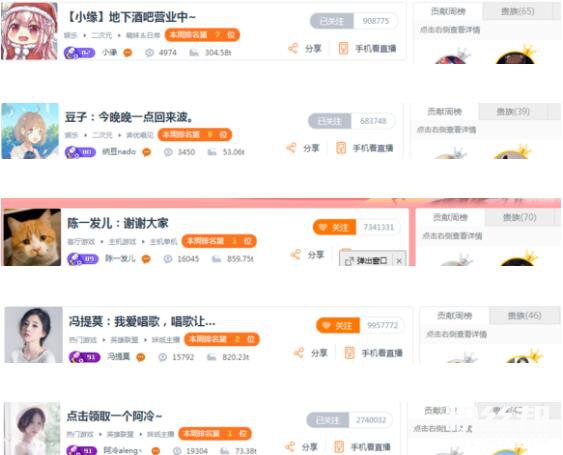Click the chat bubble icon next to 纳豆nado

tap(146, 152)
